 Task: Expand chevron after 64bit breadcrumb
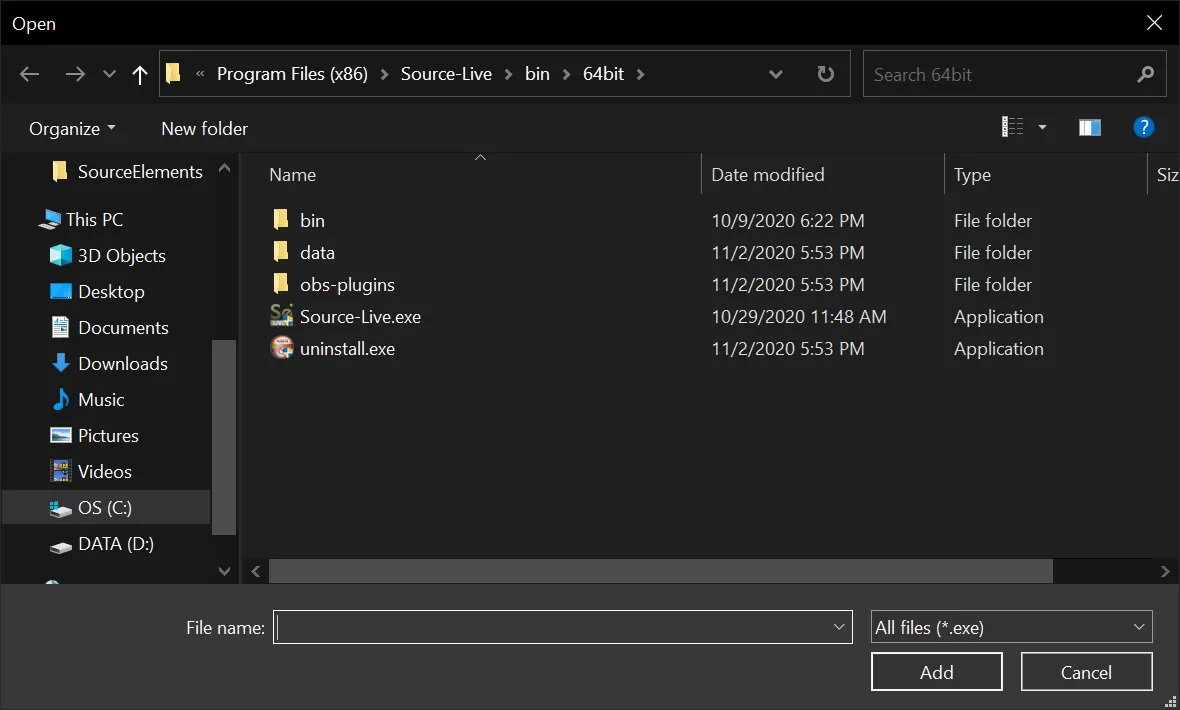coord(641,75)
